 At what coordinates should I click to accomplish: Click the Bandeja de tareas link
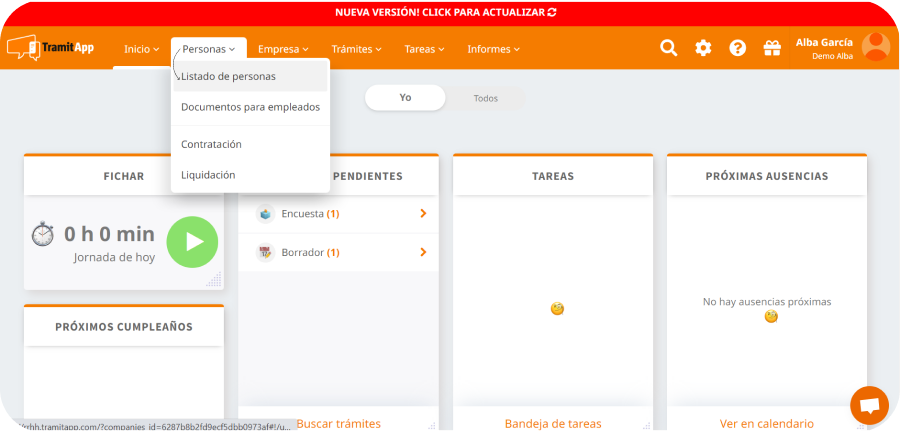click(553, 423)
